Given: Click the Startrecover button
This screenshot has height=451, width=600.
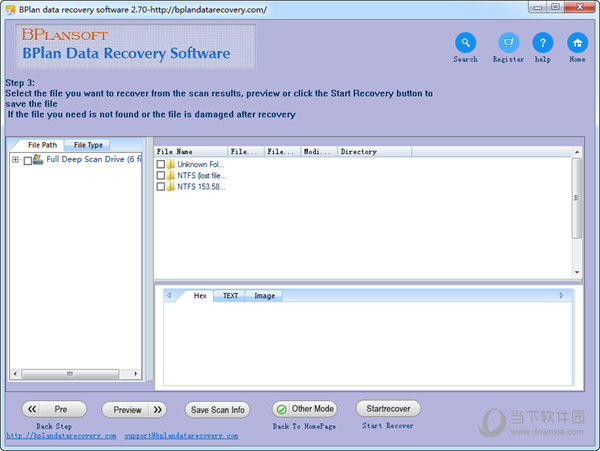Looking at the screenshot, I should (388, 409).
